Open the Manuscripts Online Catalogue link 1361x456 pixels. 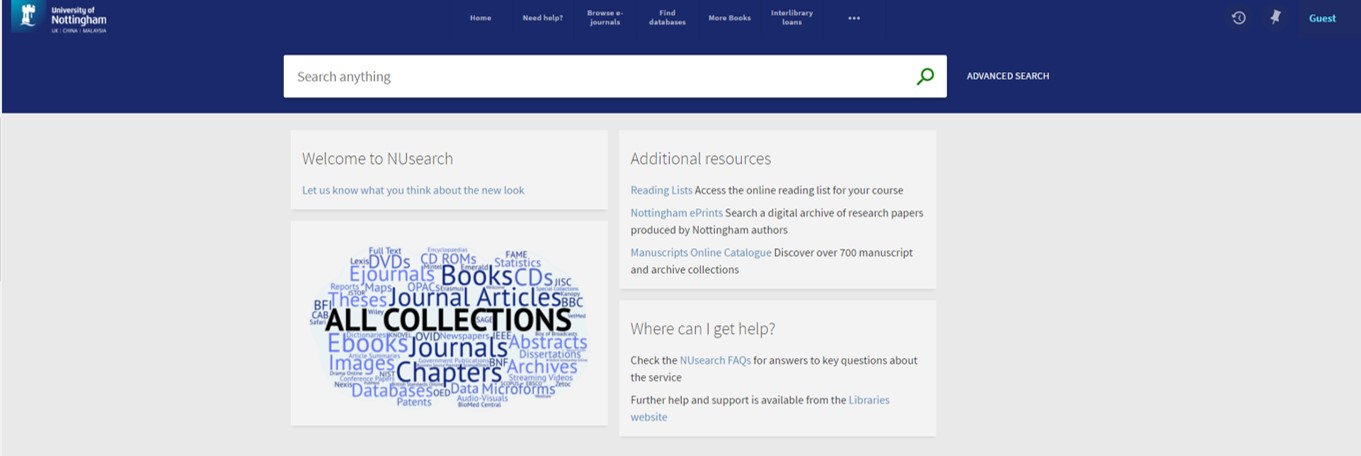pos(700,253)
